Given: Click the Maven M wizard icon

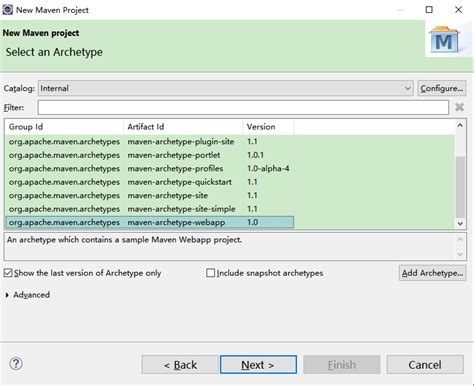Looking at the screenshot, I should 444,40.
